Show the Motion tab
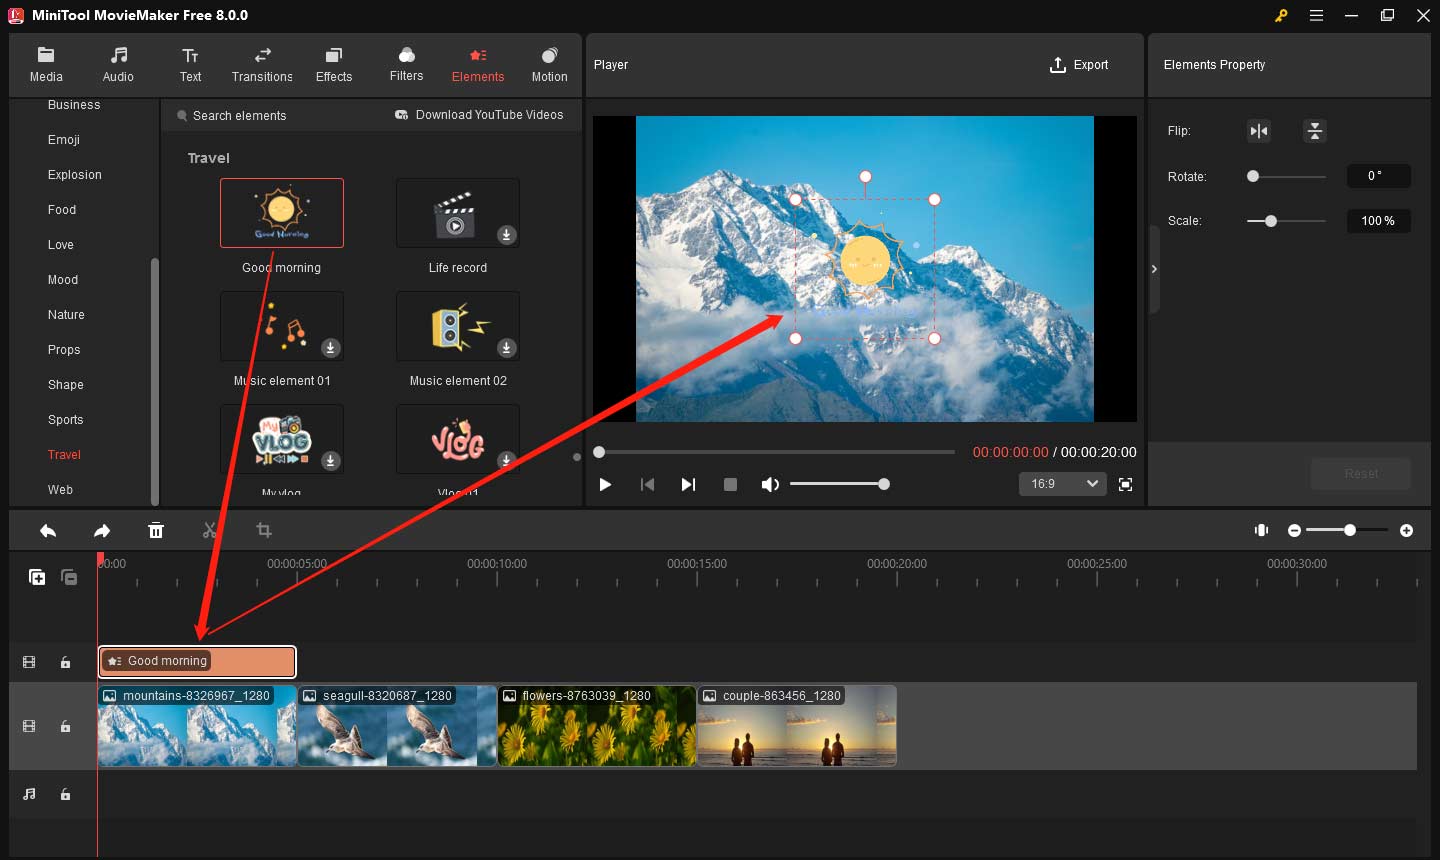This screenshot has height=860, width=1440. (x=549, y=65)
